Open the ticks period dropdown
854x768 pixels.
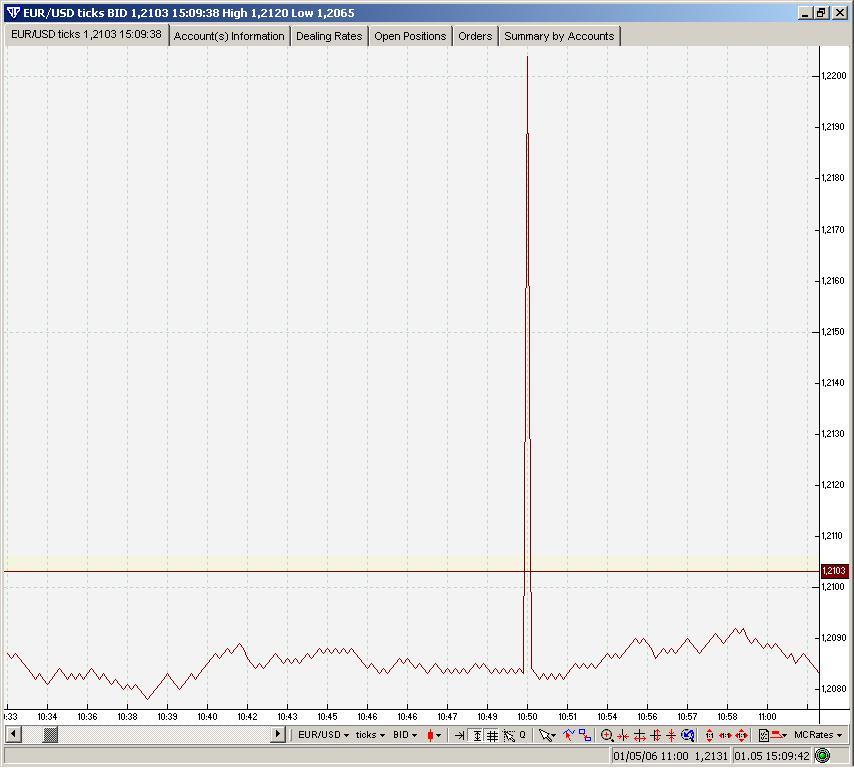(x=370, y=735)
